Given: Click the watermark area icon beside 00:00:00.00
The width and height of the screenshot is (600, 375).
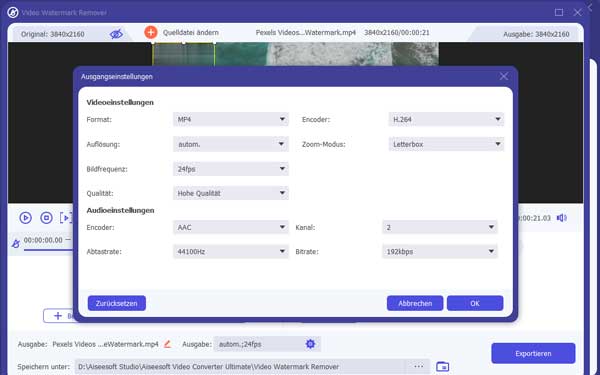Looking at the screenshot, I should point(16,243).
